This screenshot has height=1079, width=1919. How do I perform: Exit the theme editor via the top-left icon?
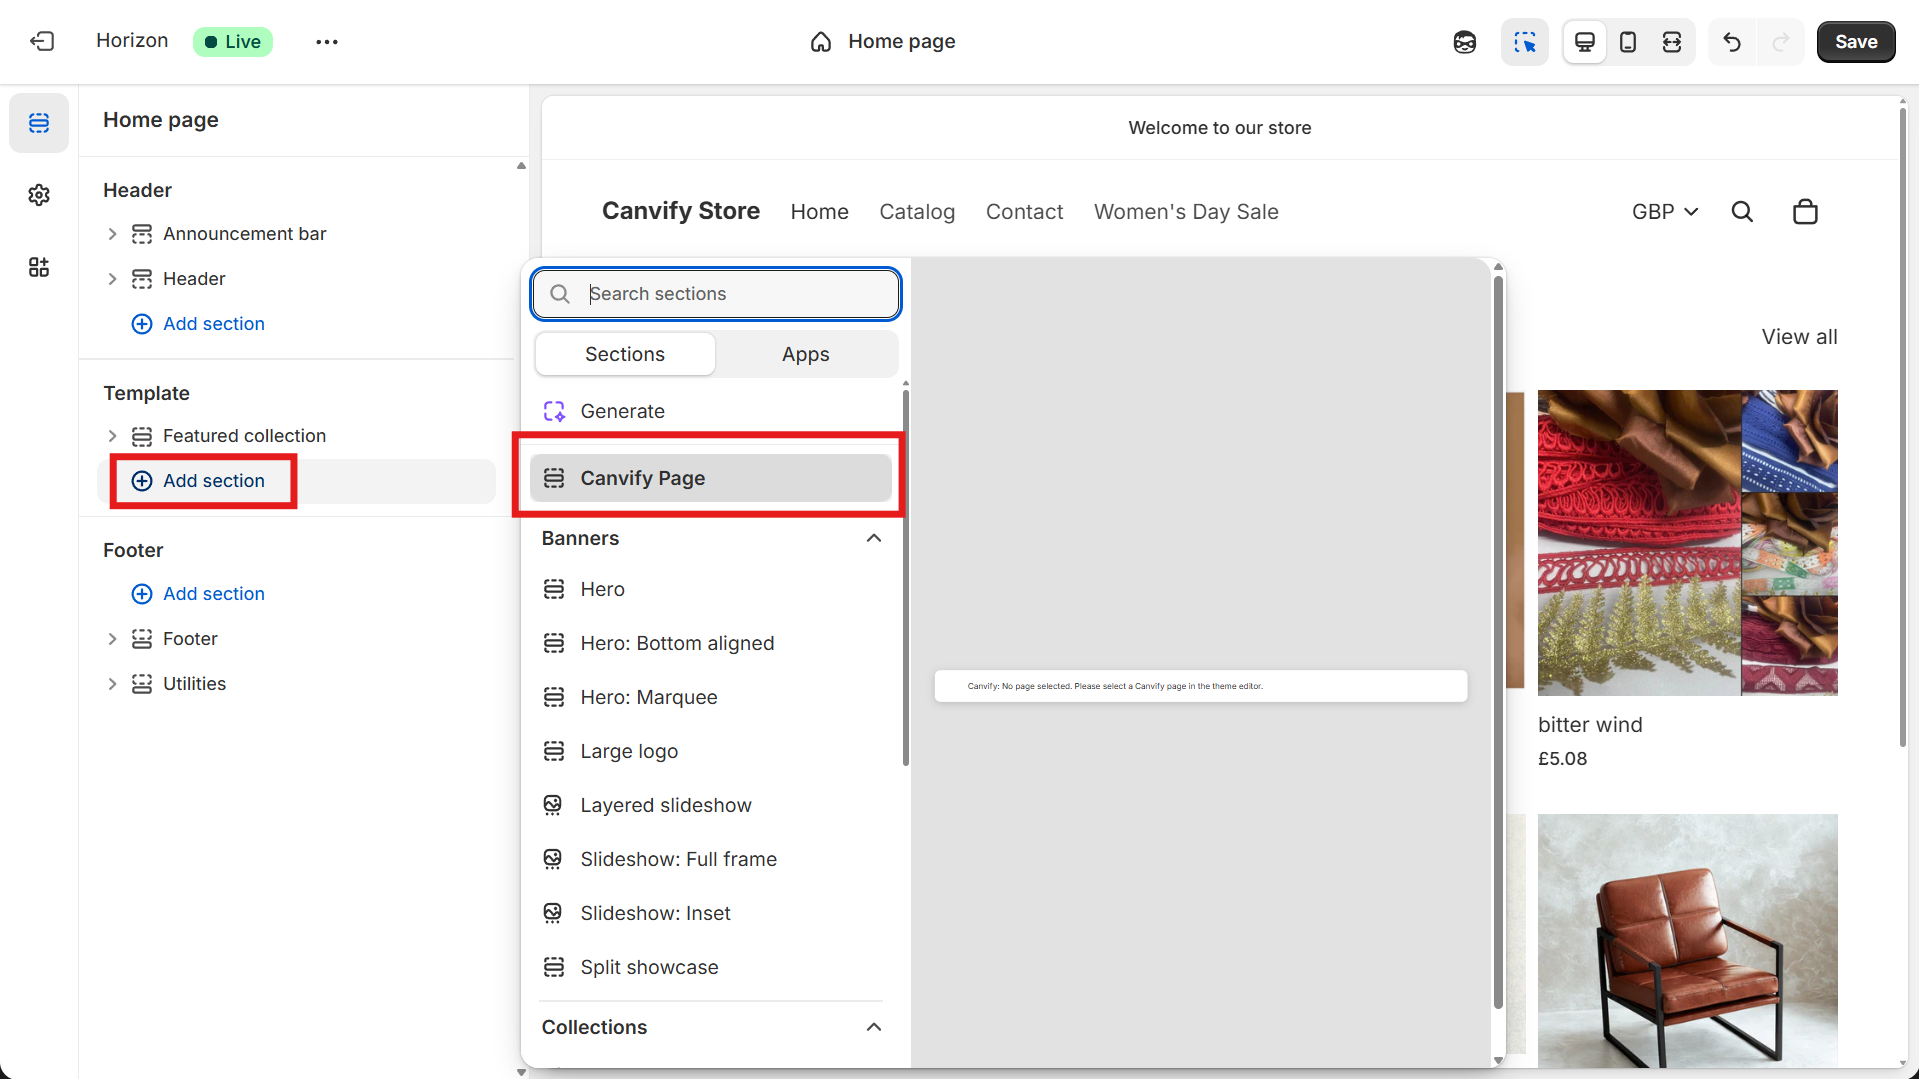(42, 41)
